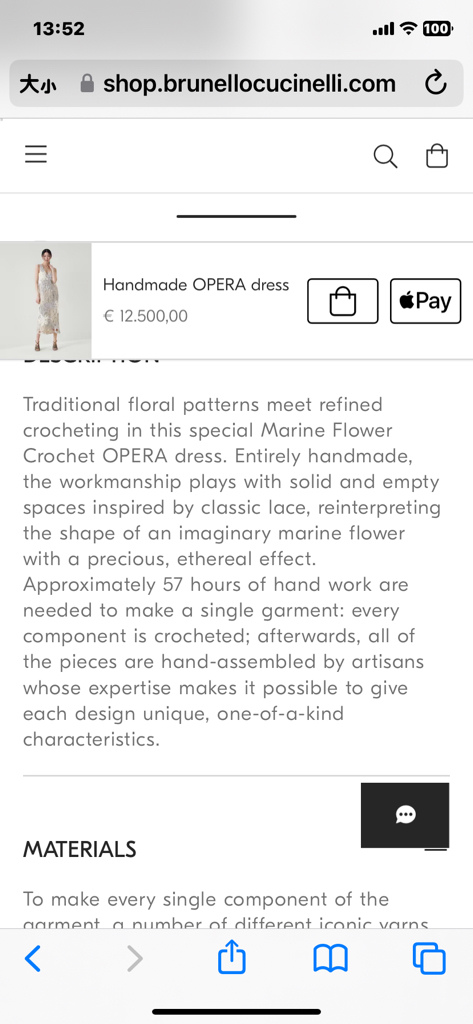Open the hamburger menu

pos(36,154)
